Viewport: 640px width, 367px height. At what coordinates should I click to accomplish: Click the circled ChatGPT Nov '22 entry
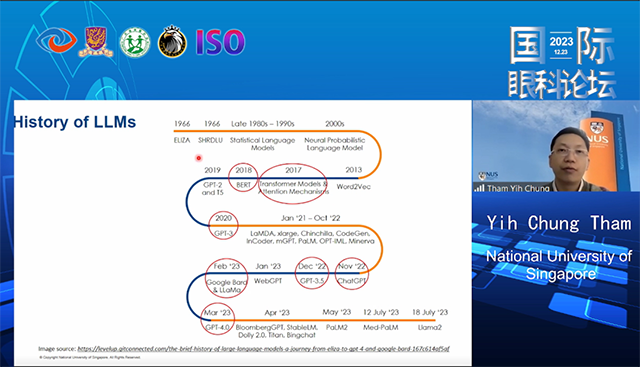[352, 273]
